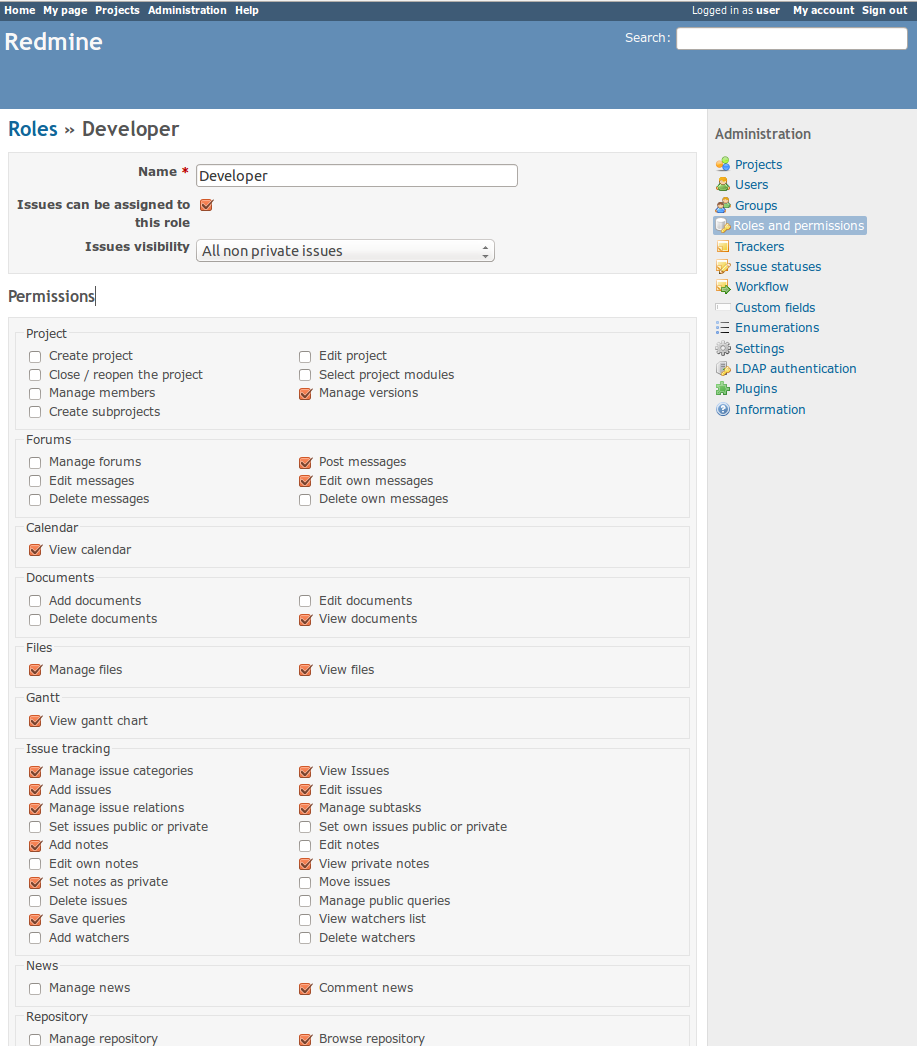921x1046 pixels.
Task: Focus the Search box in header
Action: tap(791, 38)
